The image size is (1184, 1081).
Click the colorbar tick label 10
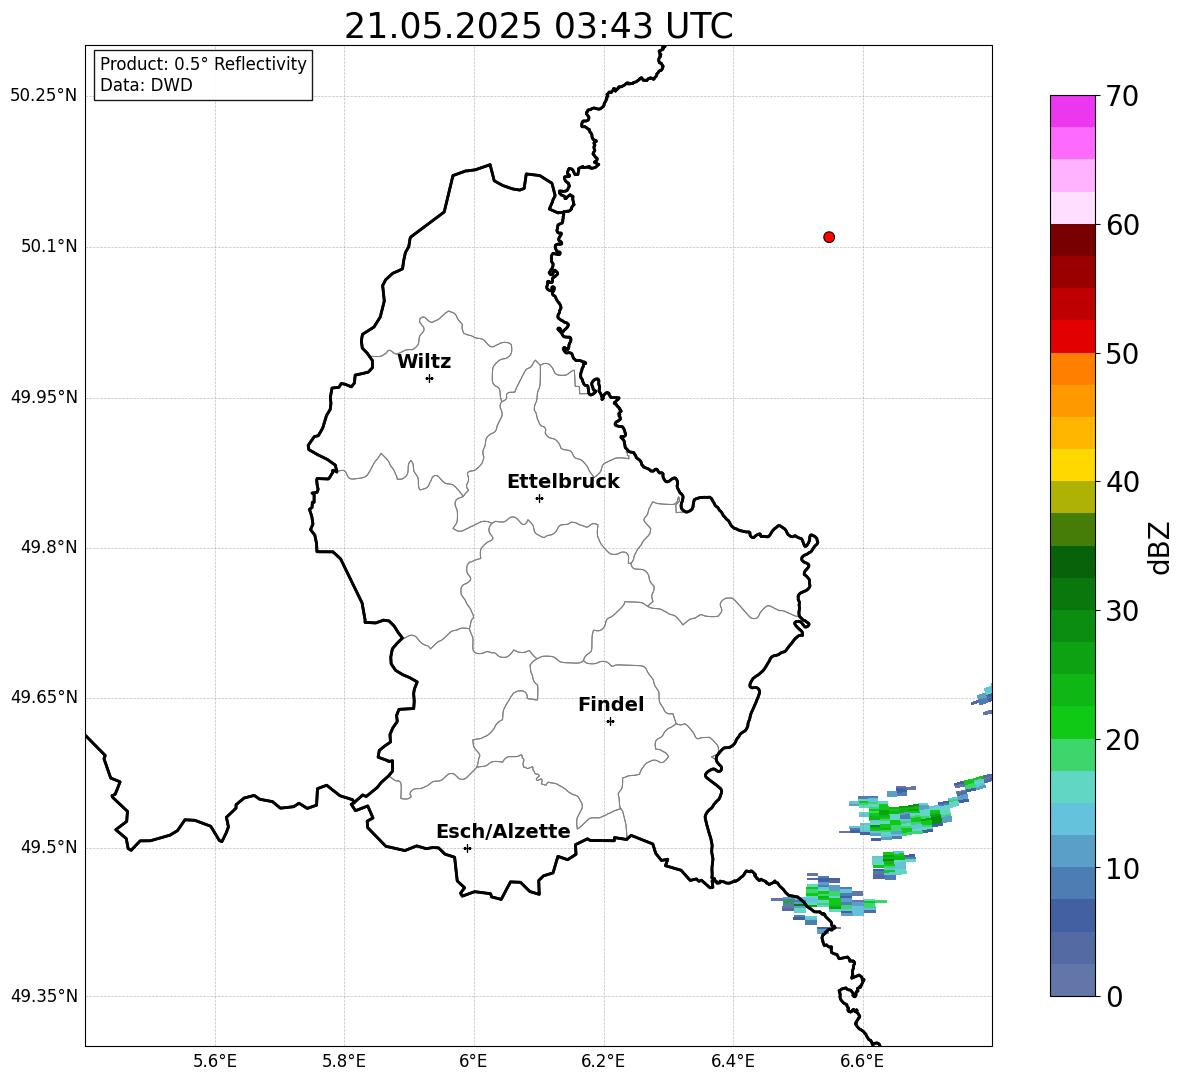point(1121,869)
